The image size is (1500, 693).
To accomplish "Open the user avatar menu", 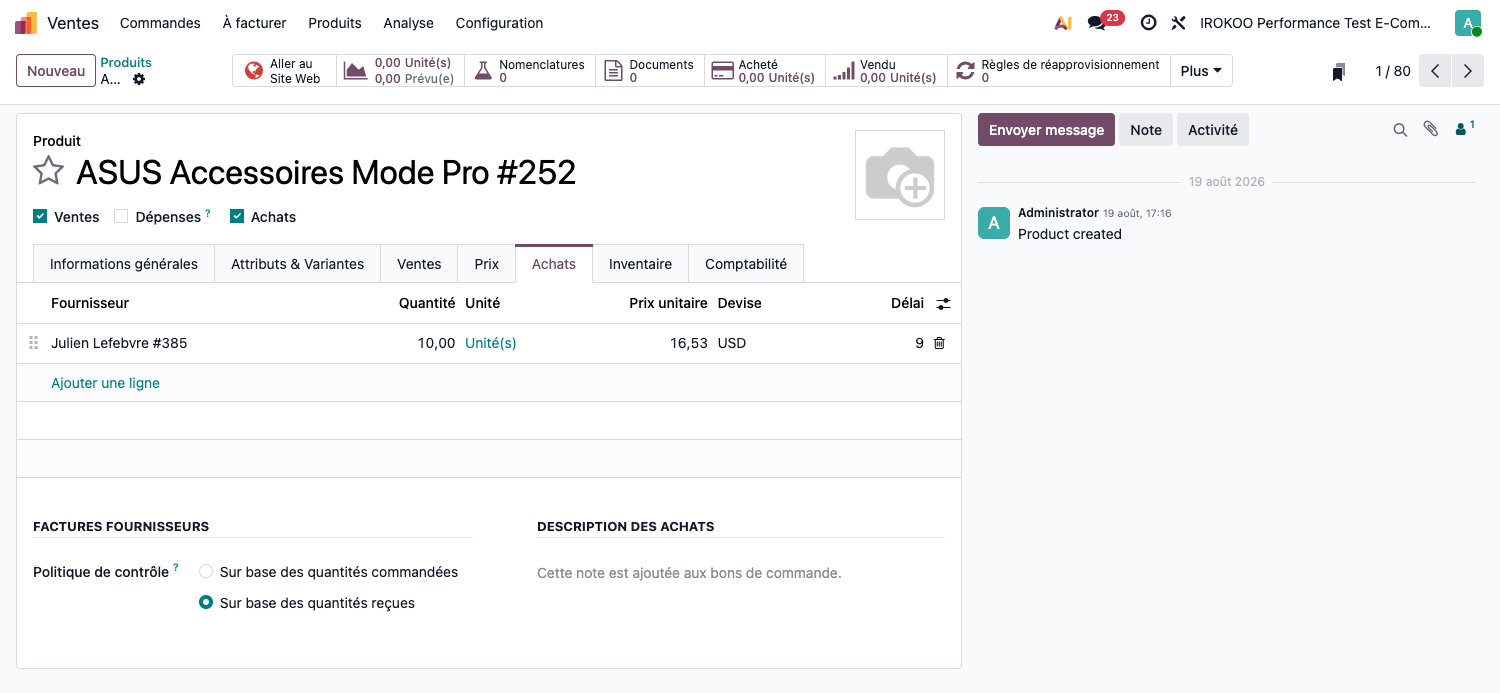I will [1468, 23].
